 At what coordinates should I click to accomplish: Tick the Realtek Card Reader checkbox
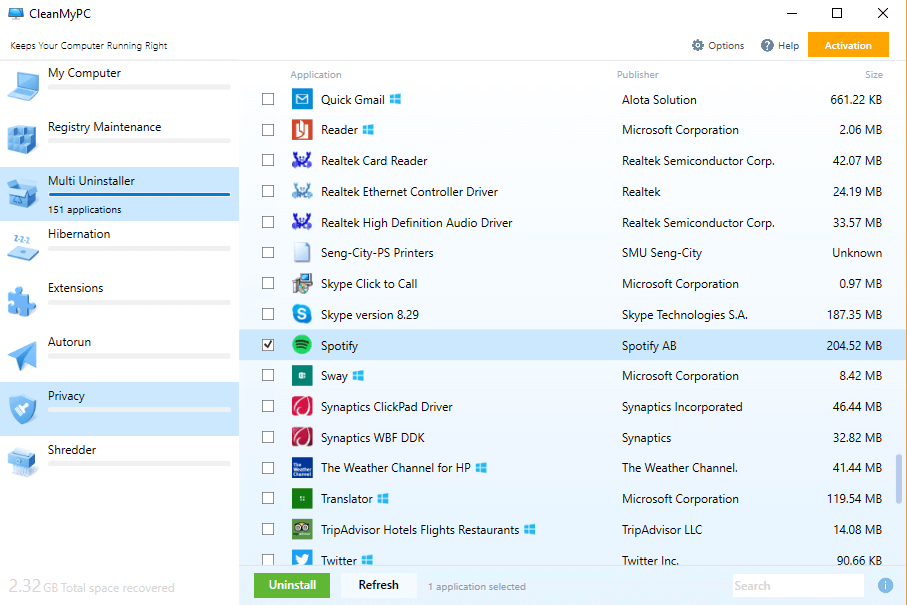pos(268,160)
